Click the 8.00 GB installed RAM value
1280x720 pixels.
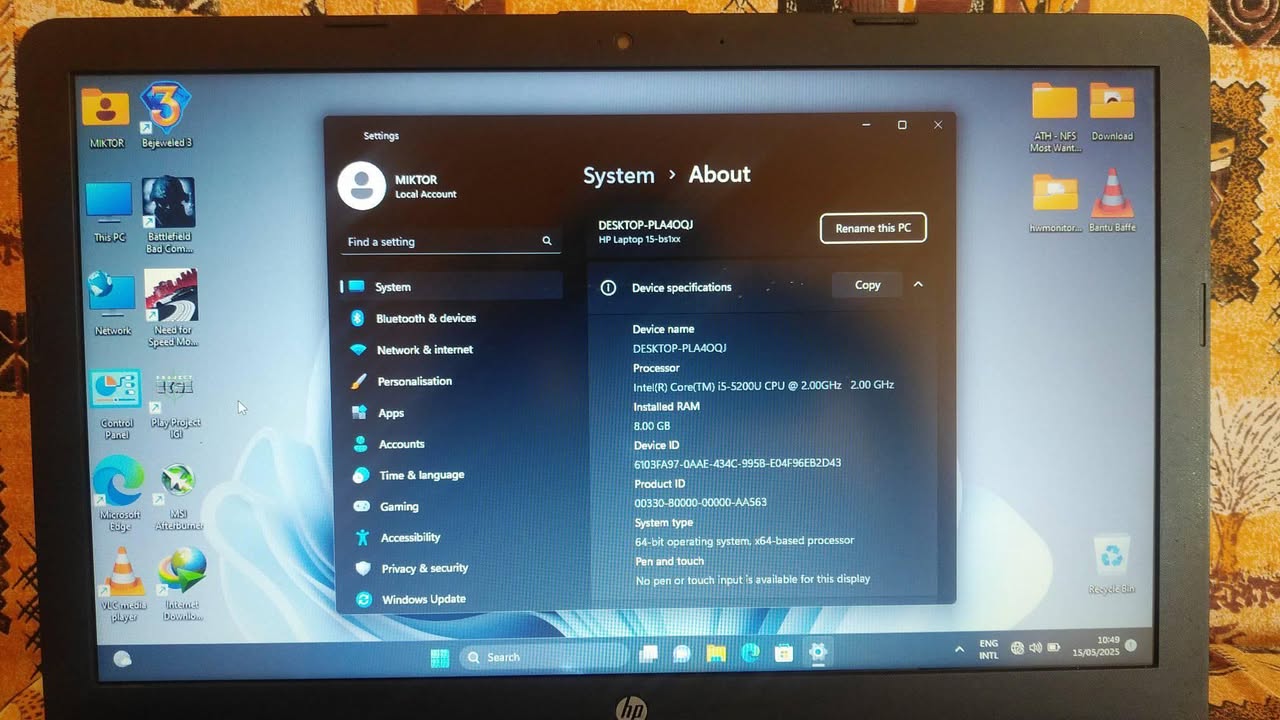point(651,426)
